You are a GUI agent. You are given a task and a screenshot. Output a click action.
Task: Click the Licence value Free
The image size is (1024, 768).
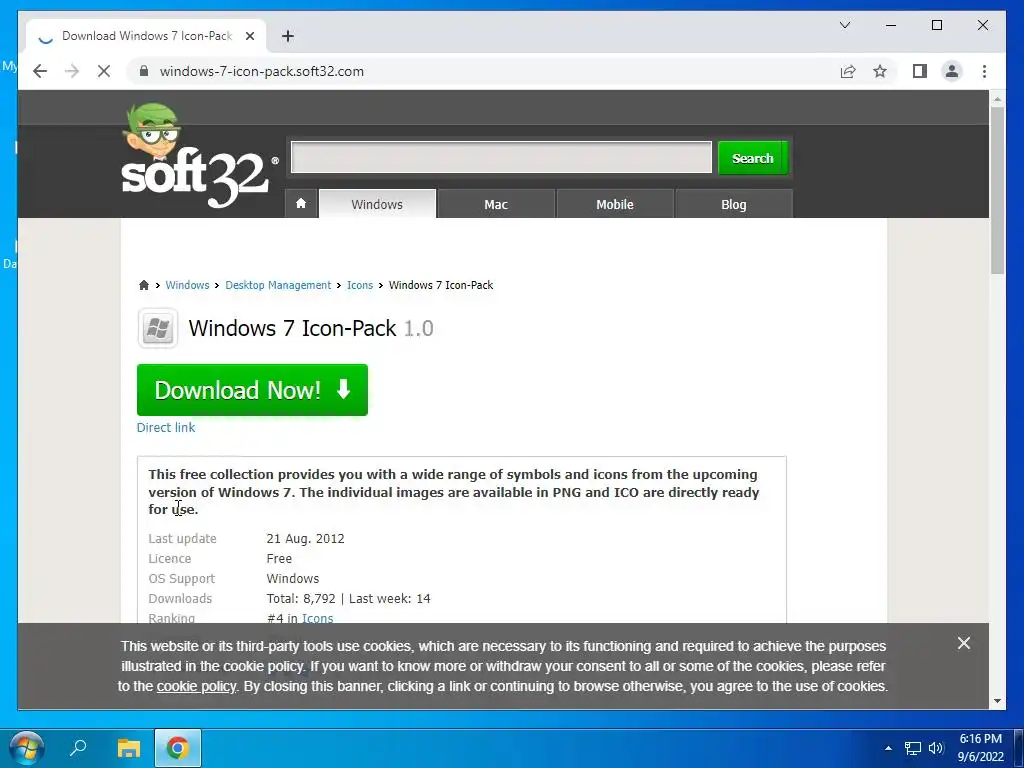[x=279, y=558]
